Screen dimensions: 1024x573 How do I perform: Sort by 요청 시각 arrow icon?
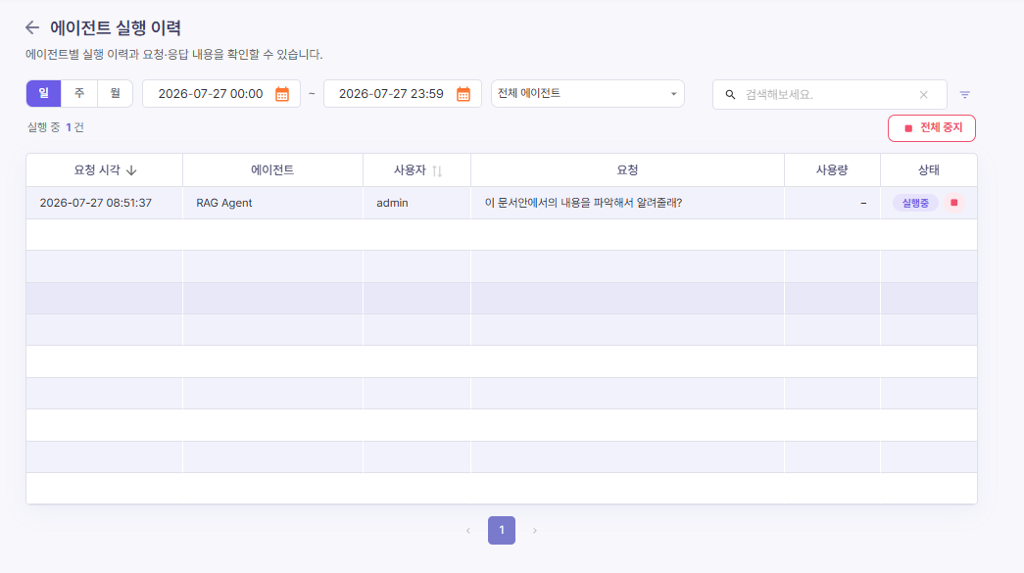pos(131,171)
